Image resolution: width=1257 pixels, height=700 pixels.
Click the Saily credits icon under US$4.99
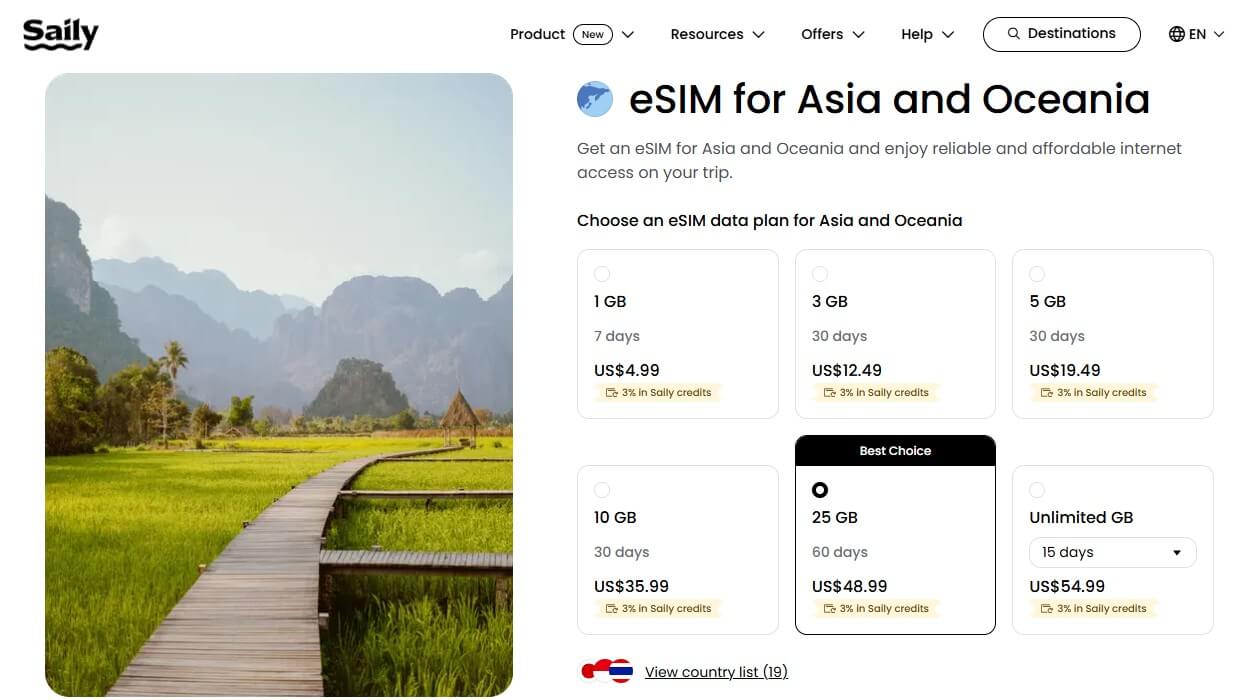click(x=612, y=393)
